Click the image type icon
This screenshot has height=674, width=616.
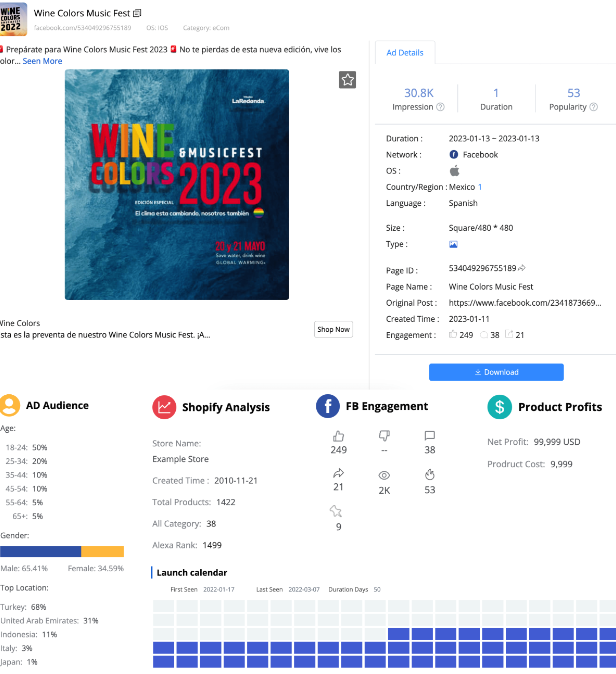[453, 244]
